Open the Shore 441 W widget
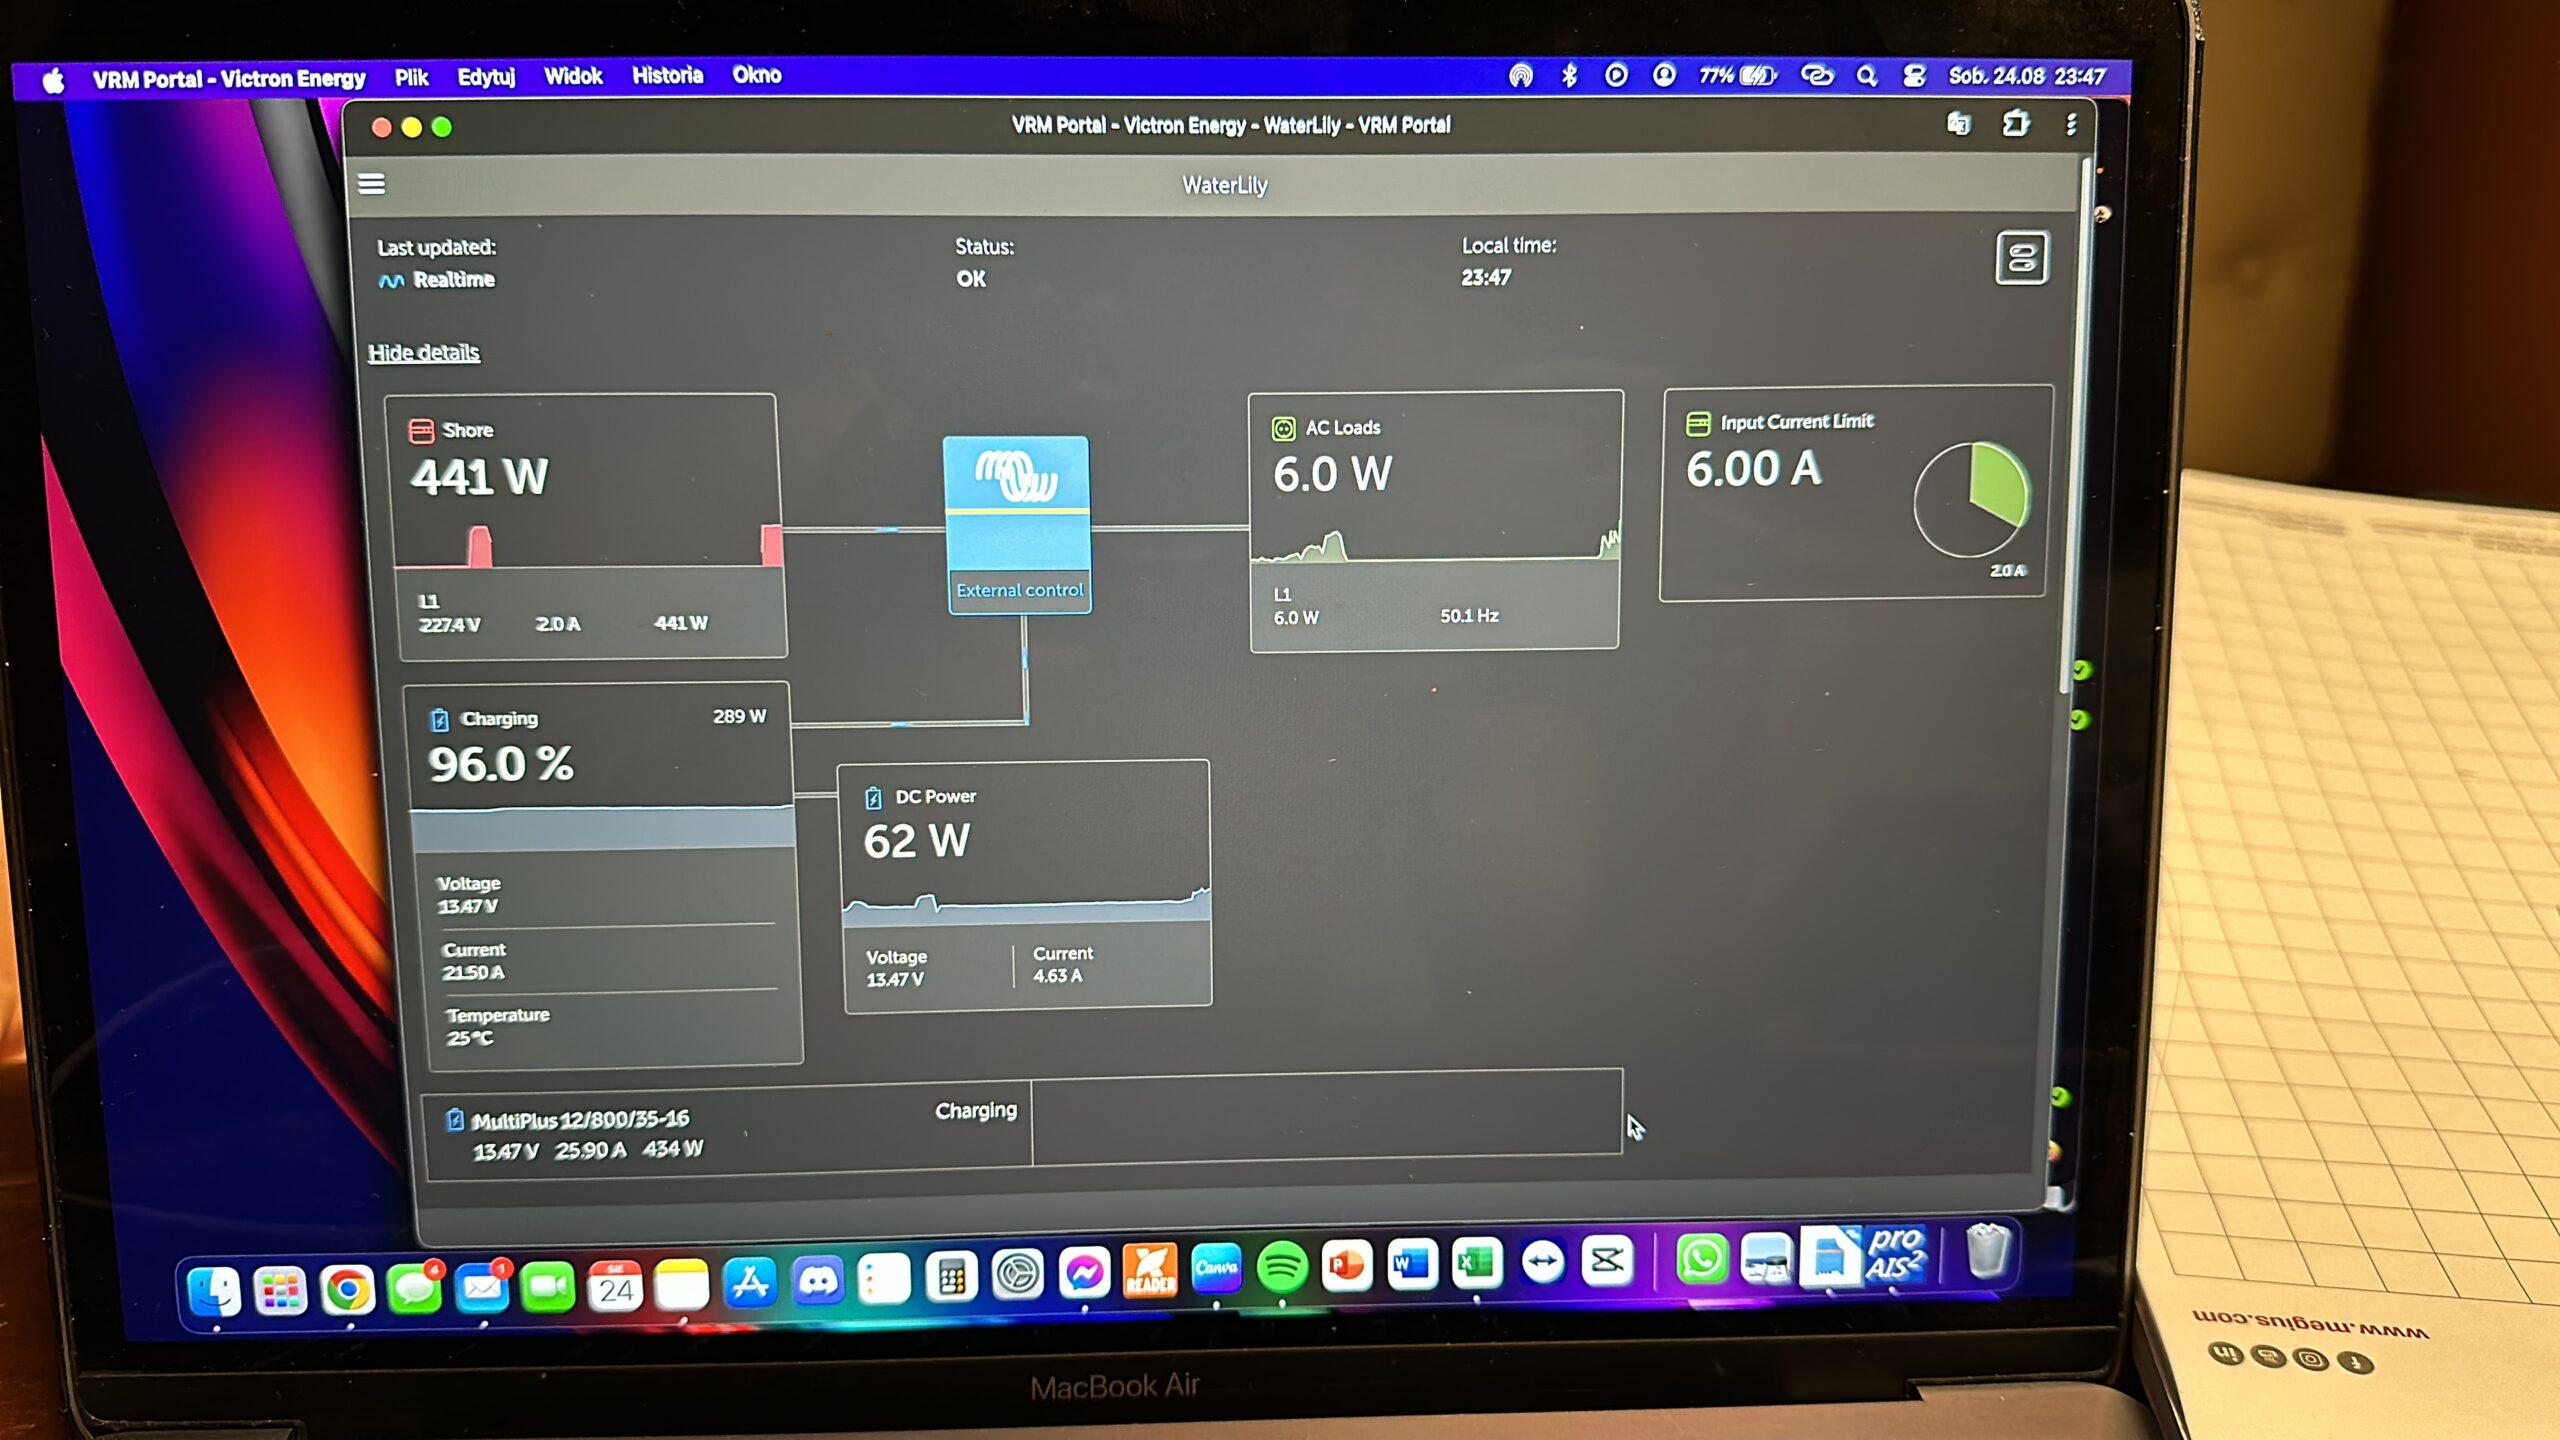The height and width of the screenshot is (1440, 2560). coord(588,526)
